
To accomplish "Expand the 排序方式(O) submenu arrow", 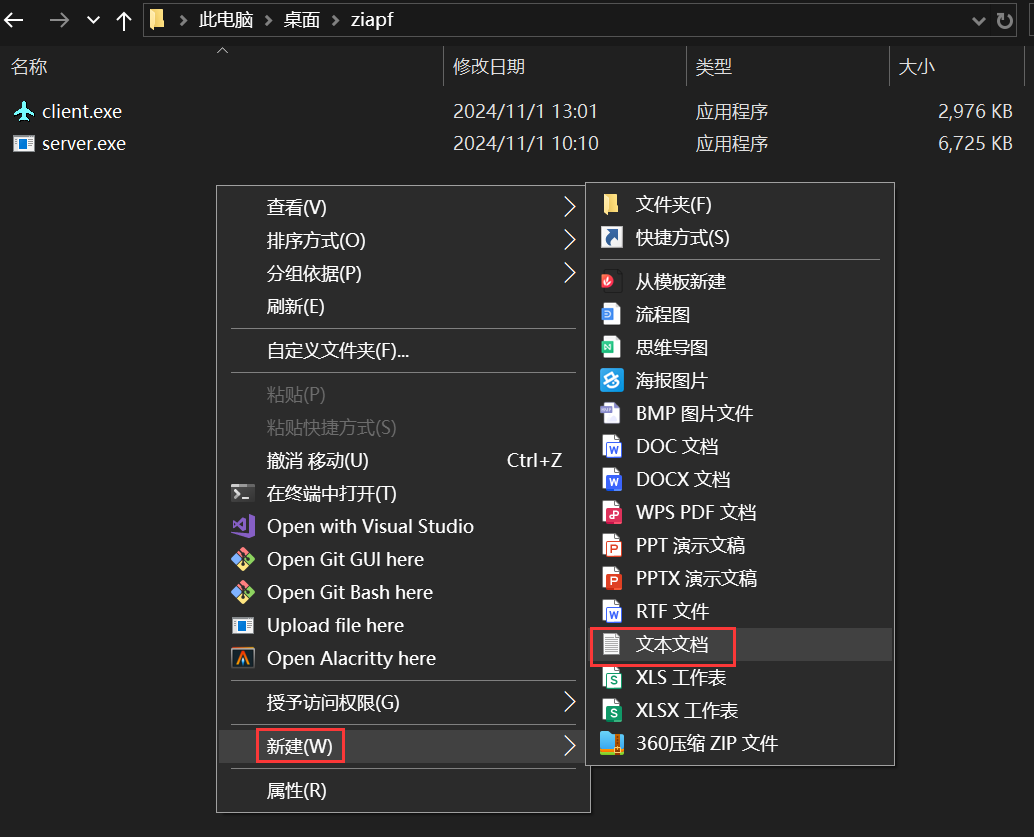I will pyautogui.click(x=569, y=240).
